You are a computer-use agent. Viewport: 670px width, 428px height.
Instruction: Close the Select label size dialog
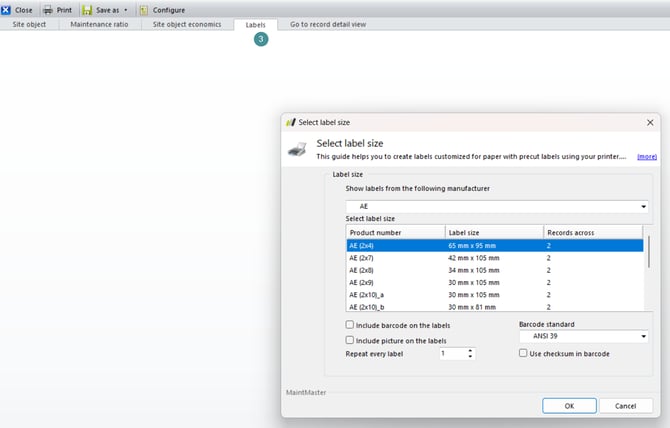650,122
